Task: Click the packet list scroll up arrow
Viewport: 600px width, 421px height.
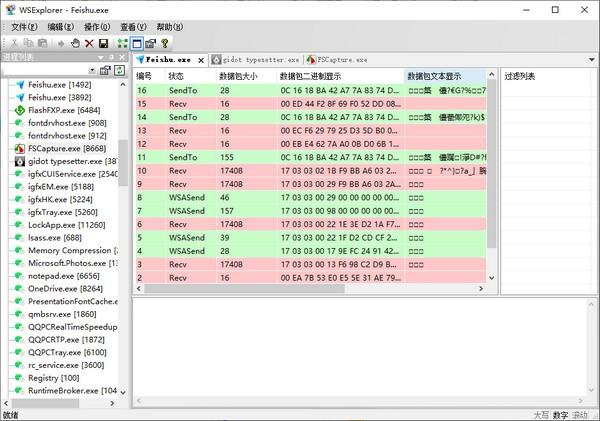Action: pos(492,74)
